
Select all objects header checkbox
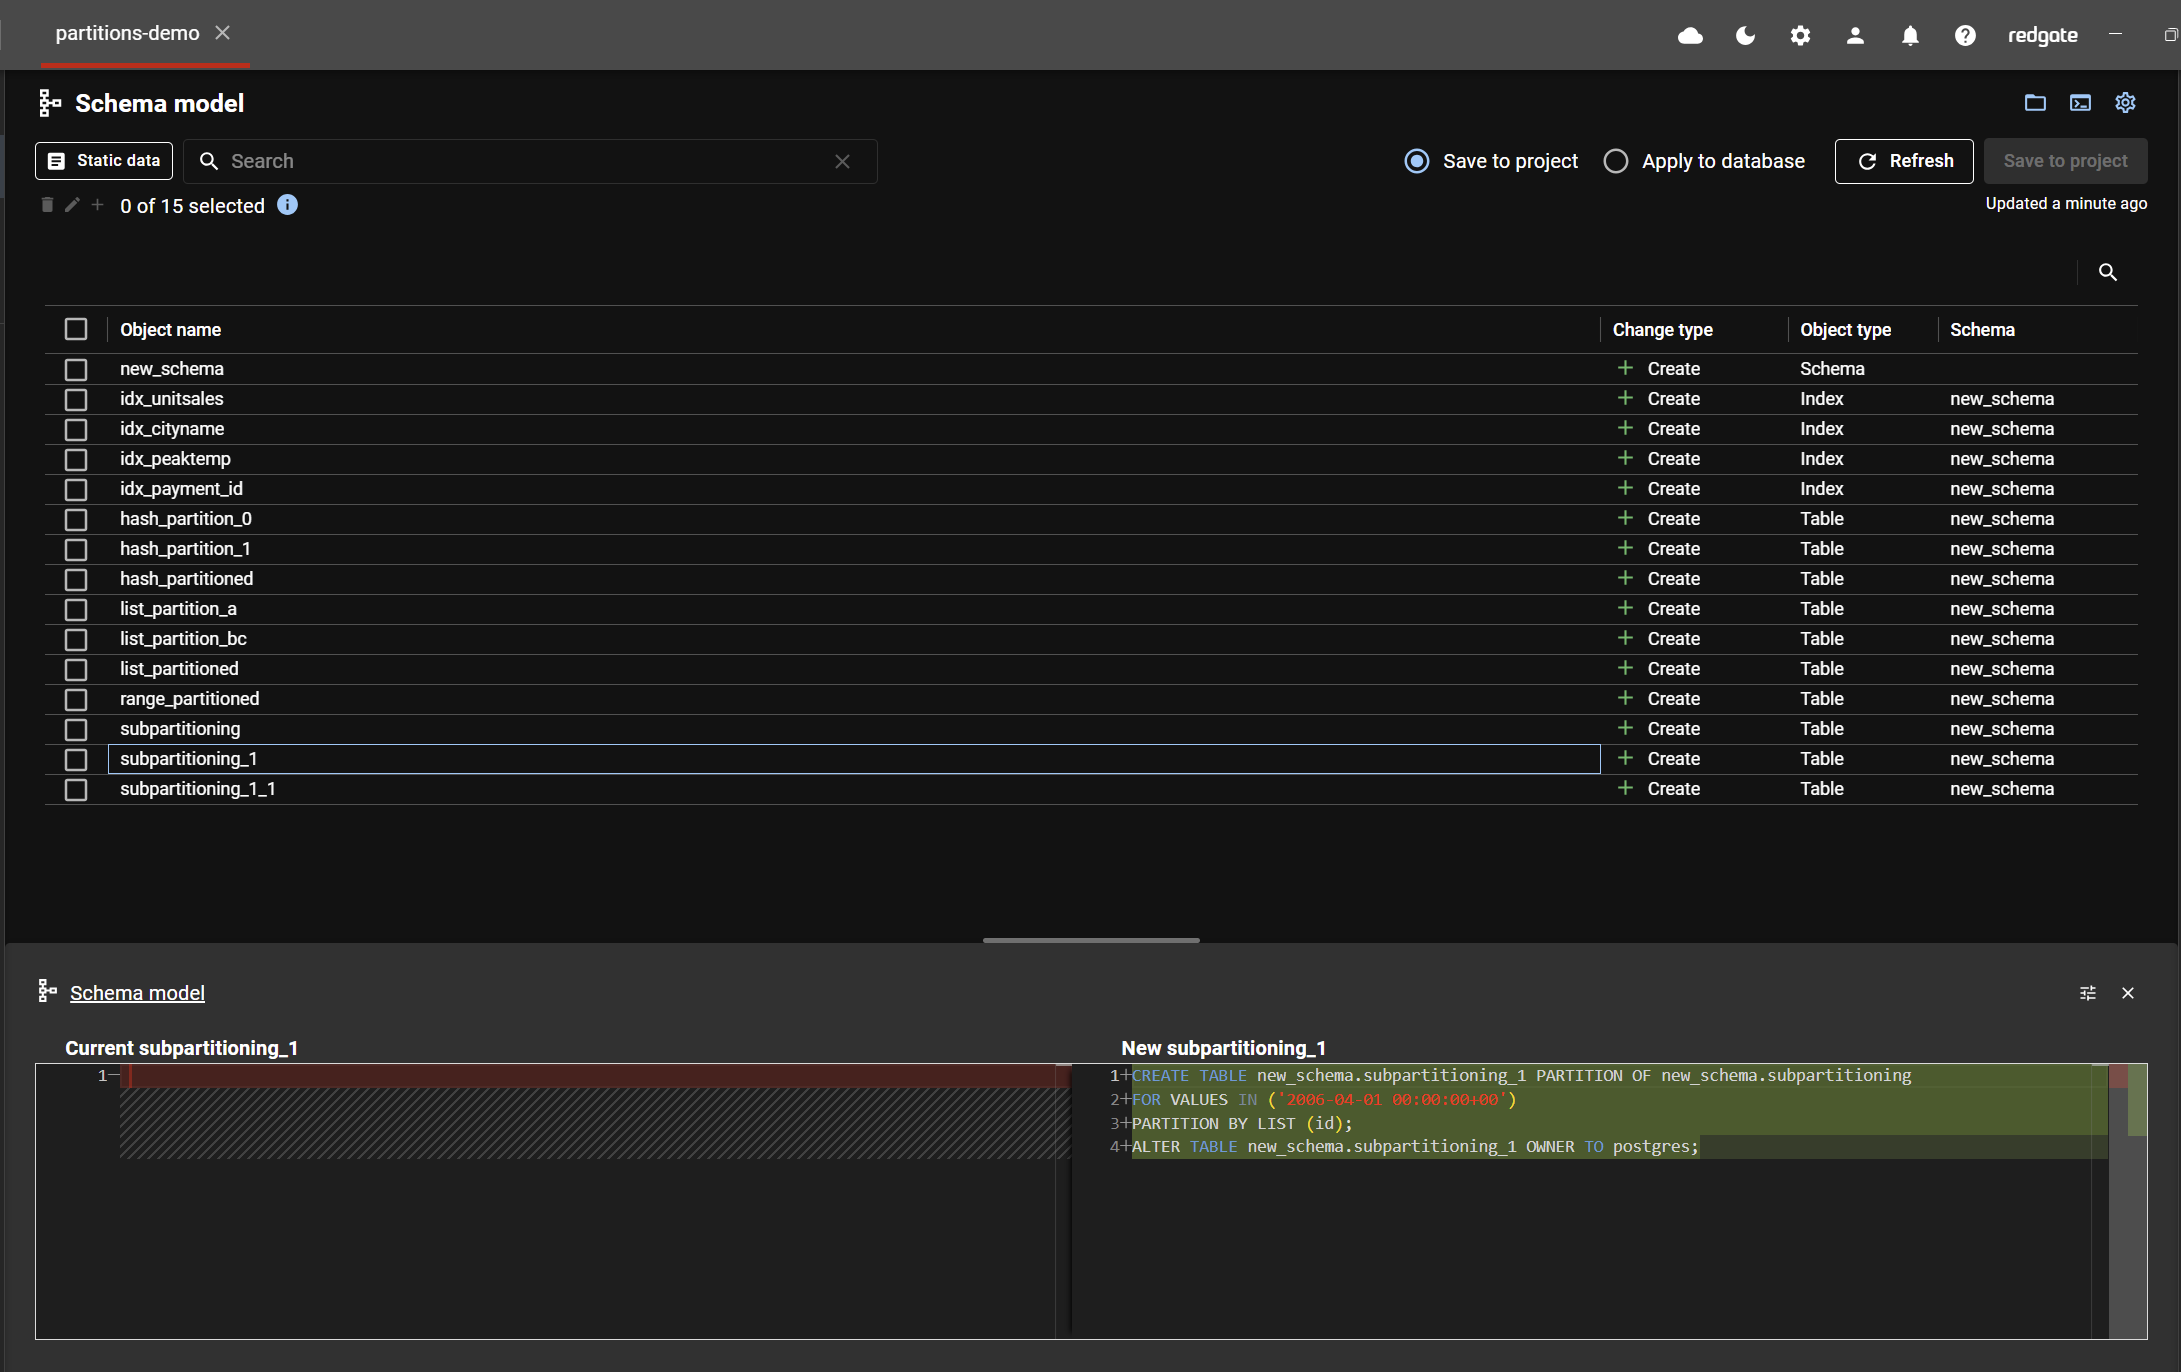point(76,329)
